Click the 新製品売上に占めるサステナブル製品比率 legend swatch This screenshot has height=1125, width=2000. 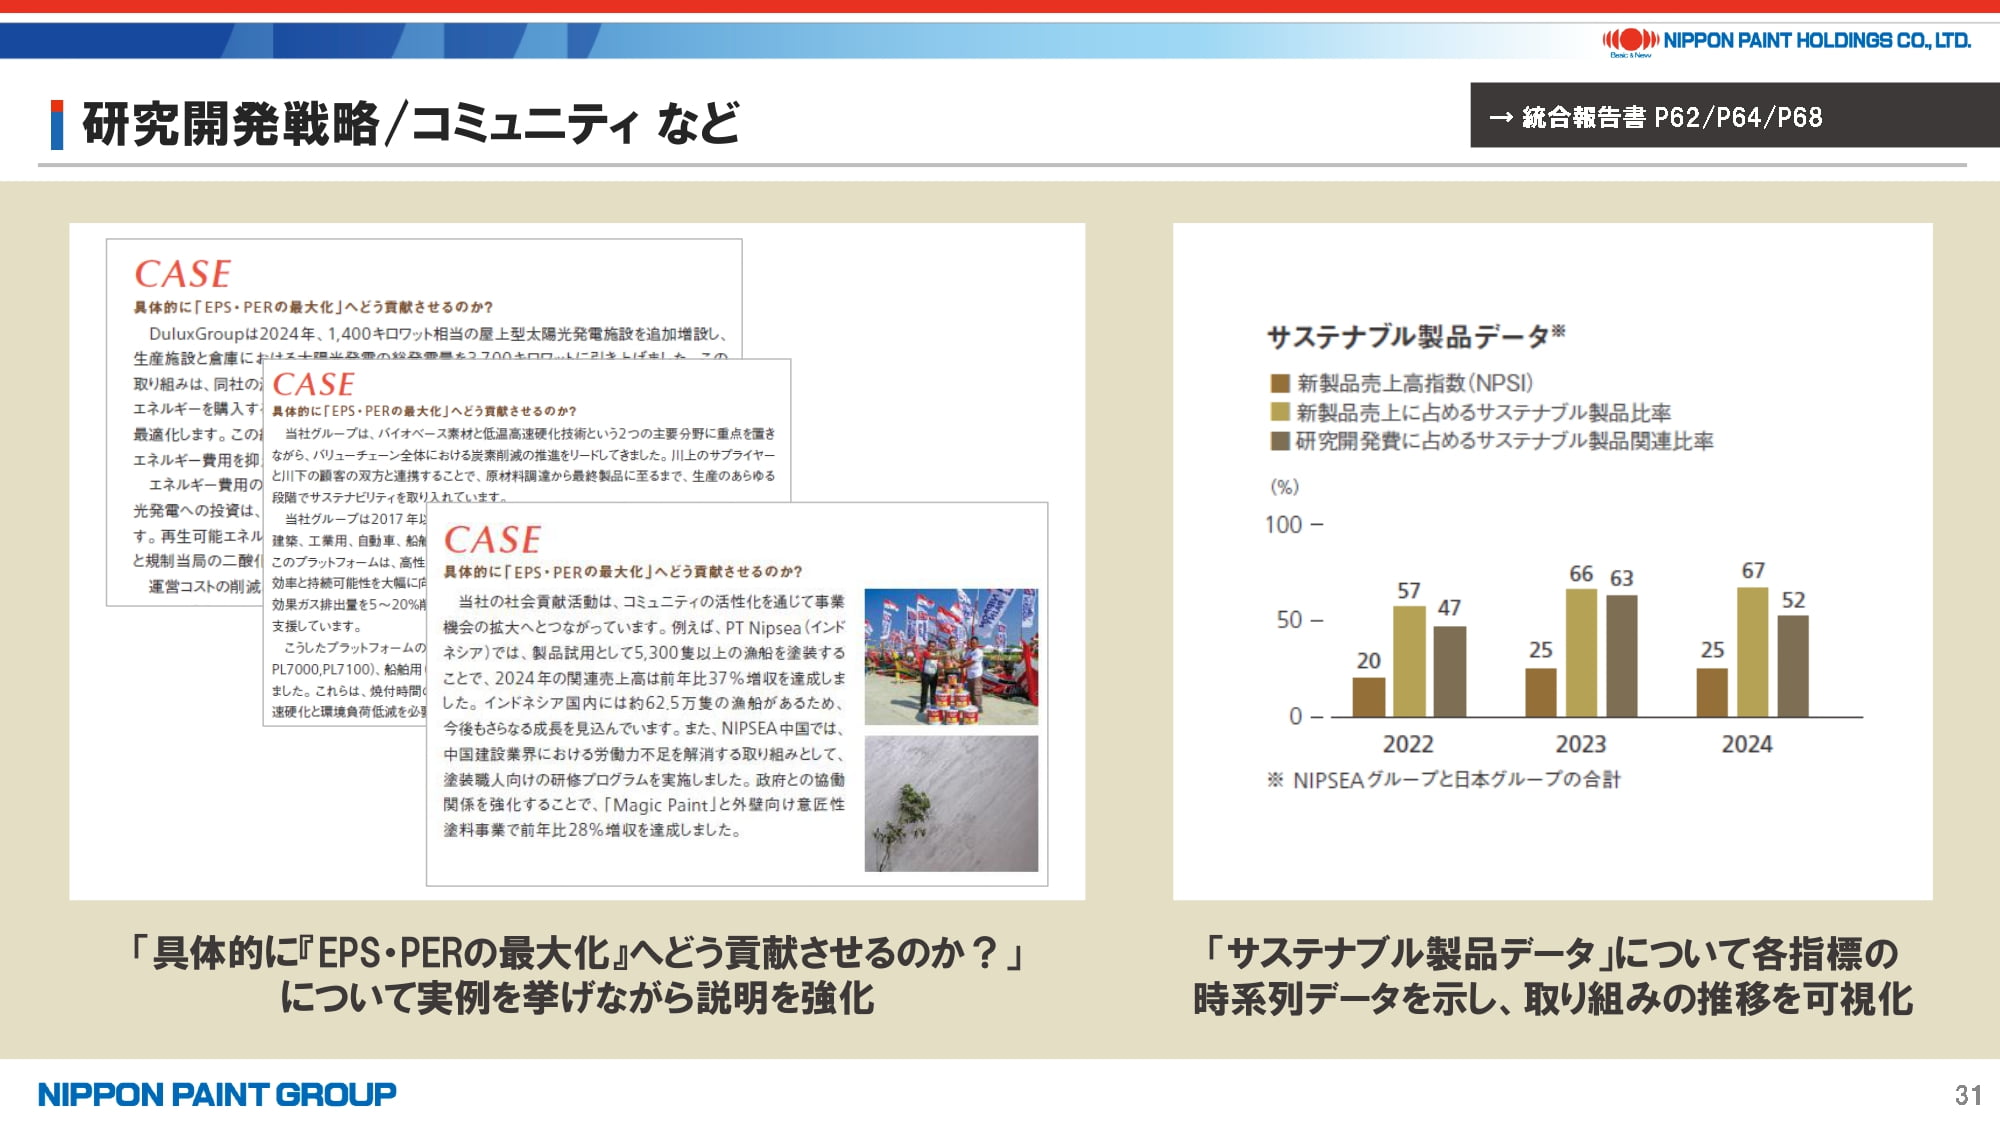(x=1279, y=412)
